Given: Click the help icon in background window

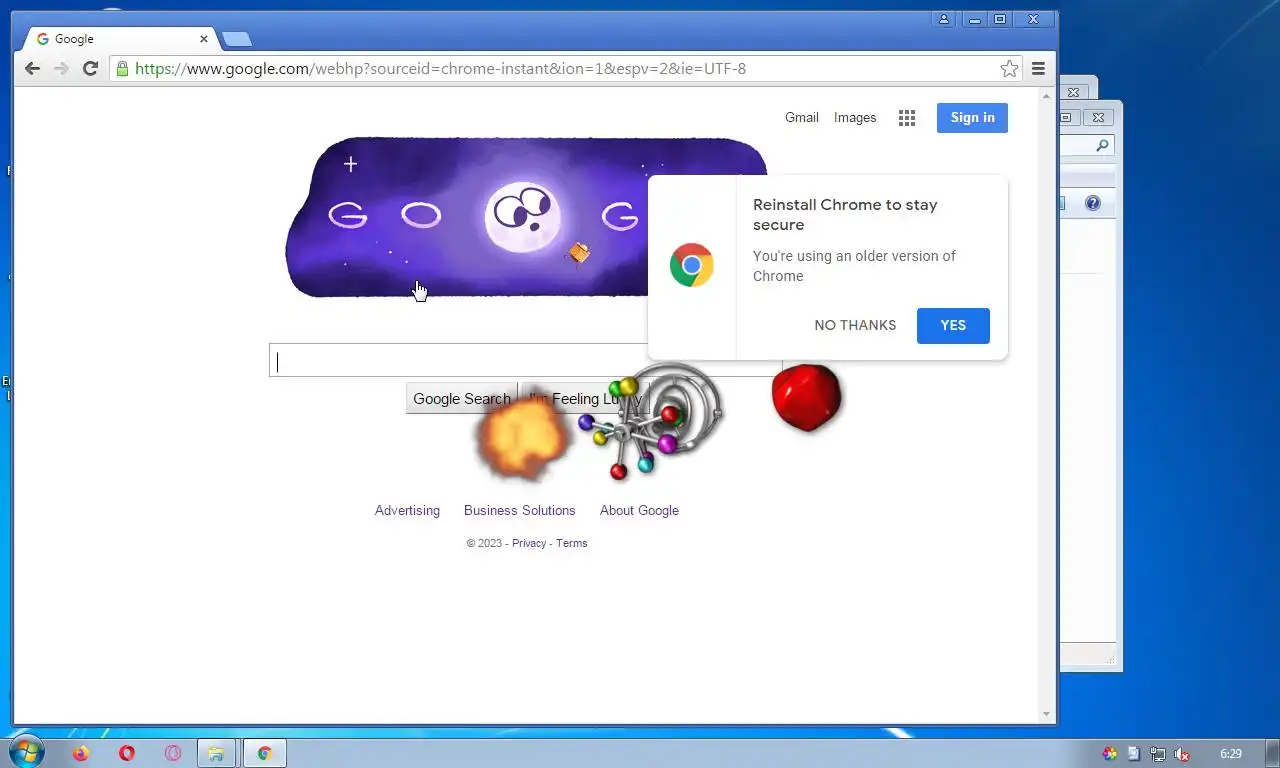Looking at the screenshot, I should (1093, 203).
